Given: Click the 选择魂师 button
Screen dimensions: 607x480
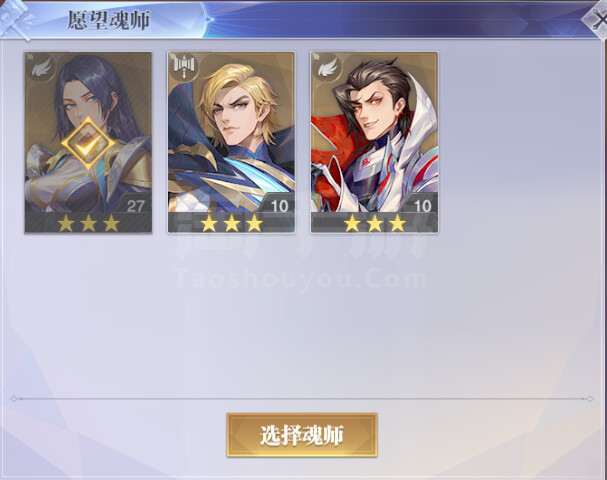Looking at the screenshot, I should pos(302,435).
